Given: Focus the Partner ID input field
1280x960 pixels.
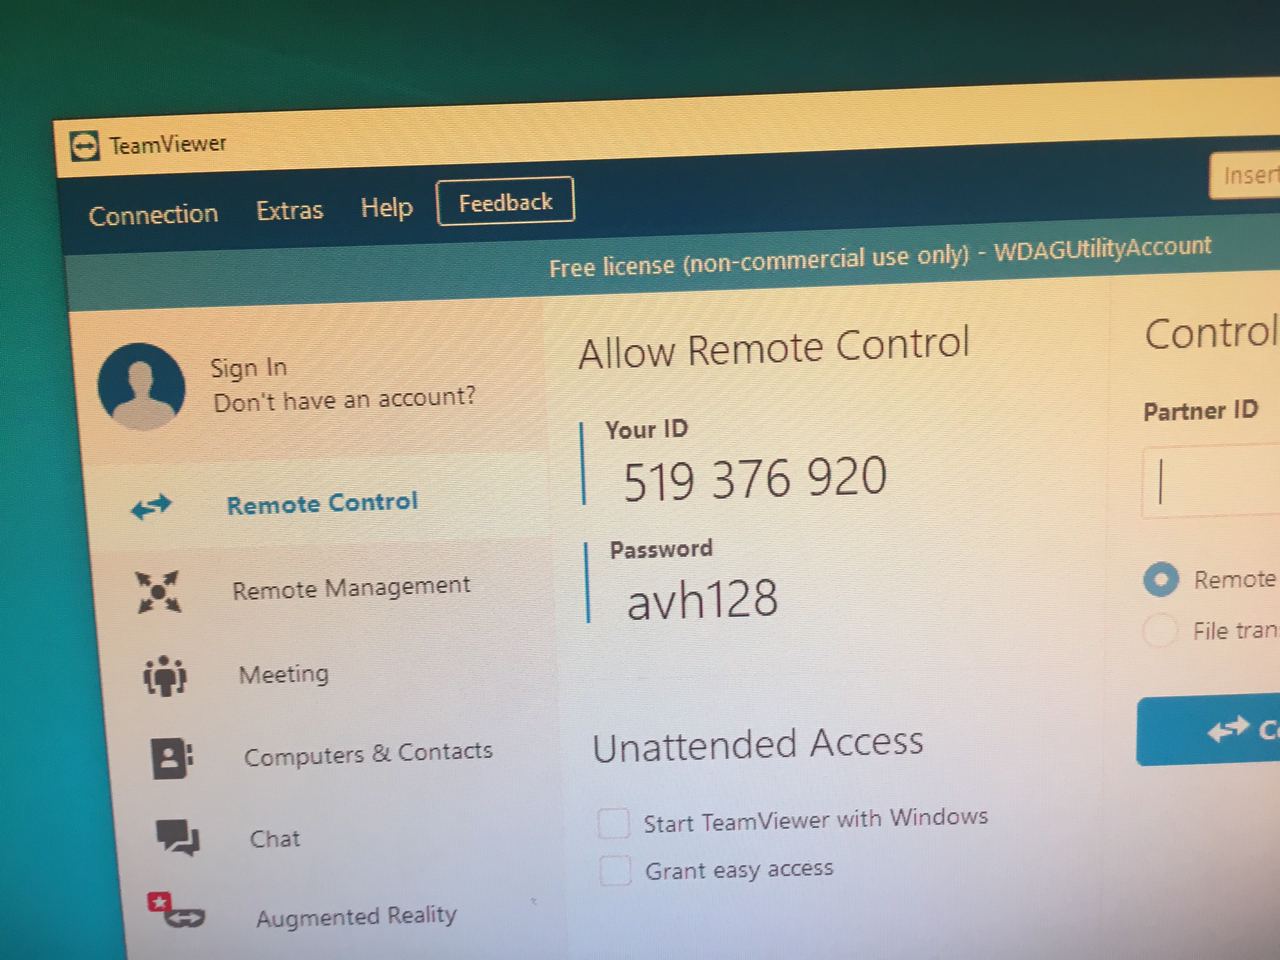Looking at the screenshot, I should coord(1211,481).
